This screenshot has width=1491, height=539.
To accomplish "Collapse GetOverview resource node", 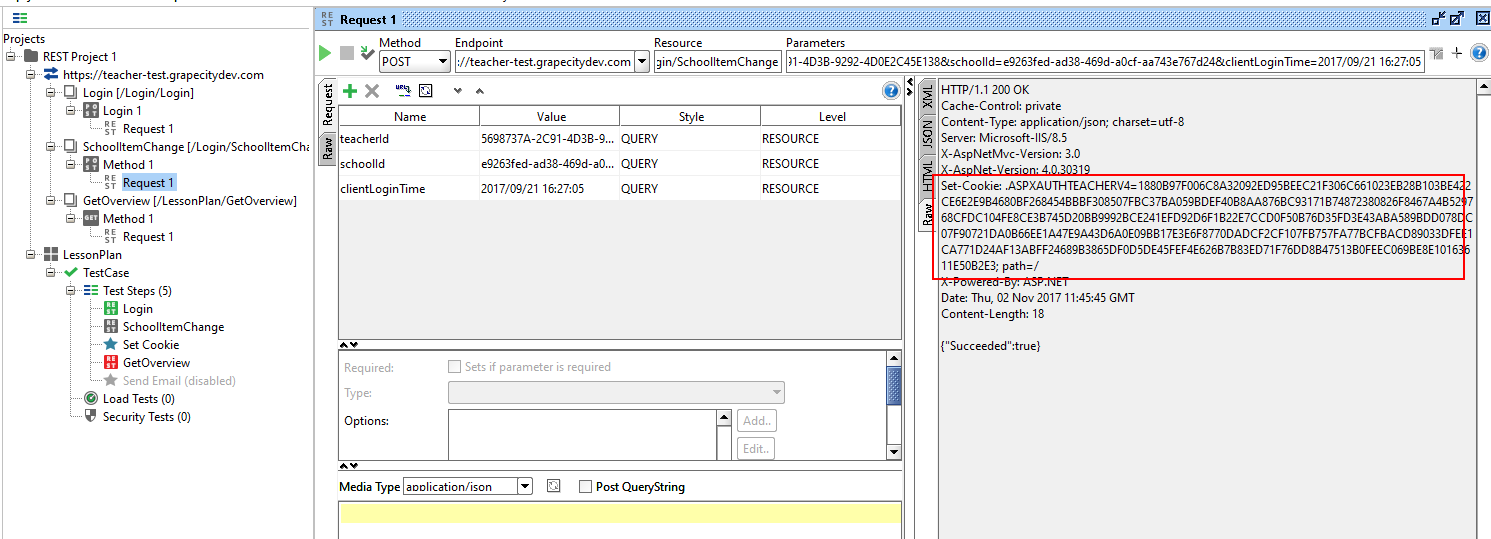I will pyautogui.click(x=51, y=201).
